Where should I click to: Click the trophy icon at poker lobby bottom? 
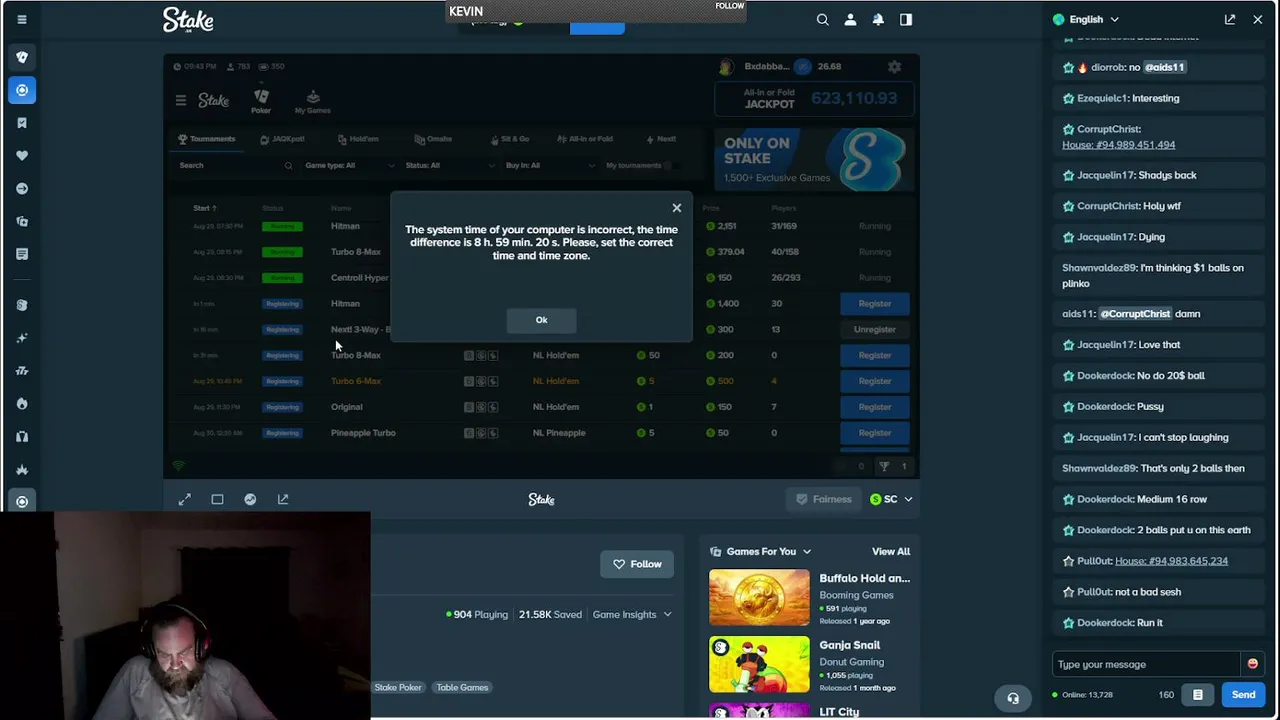tap(884, 466)
